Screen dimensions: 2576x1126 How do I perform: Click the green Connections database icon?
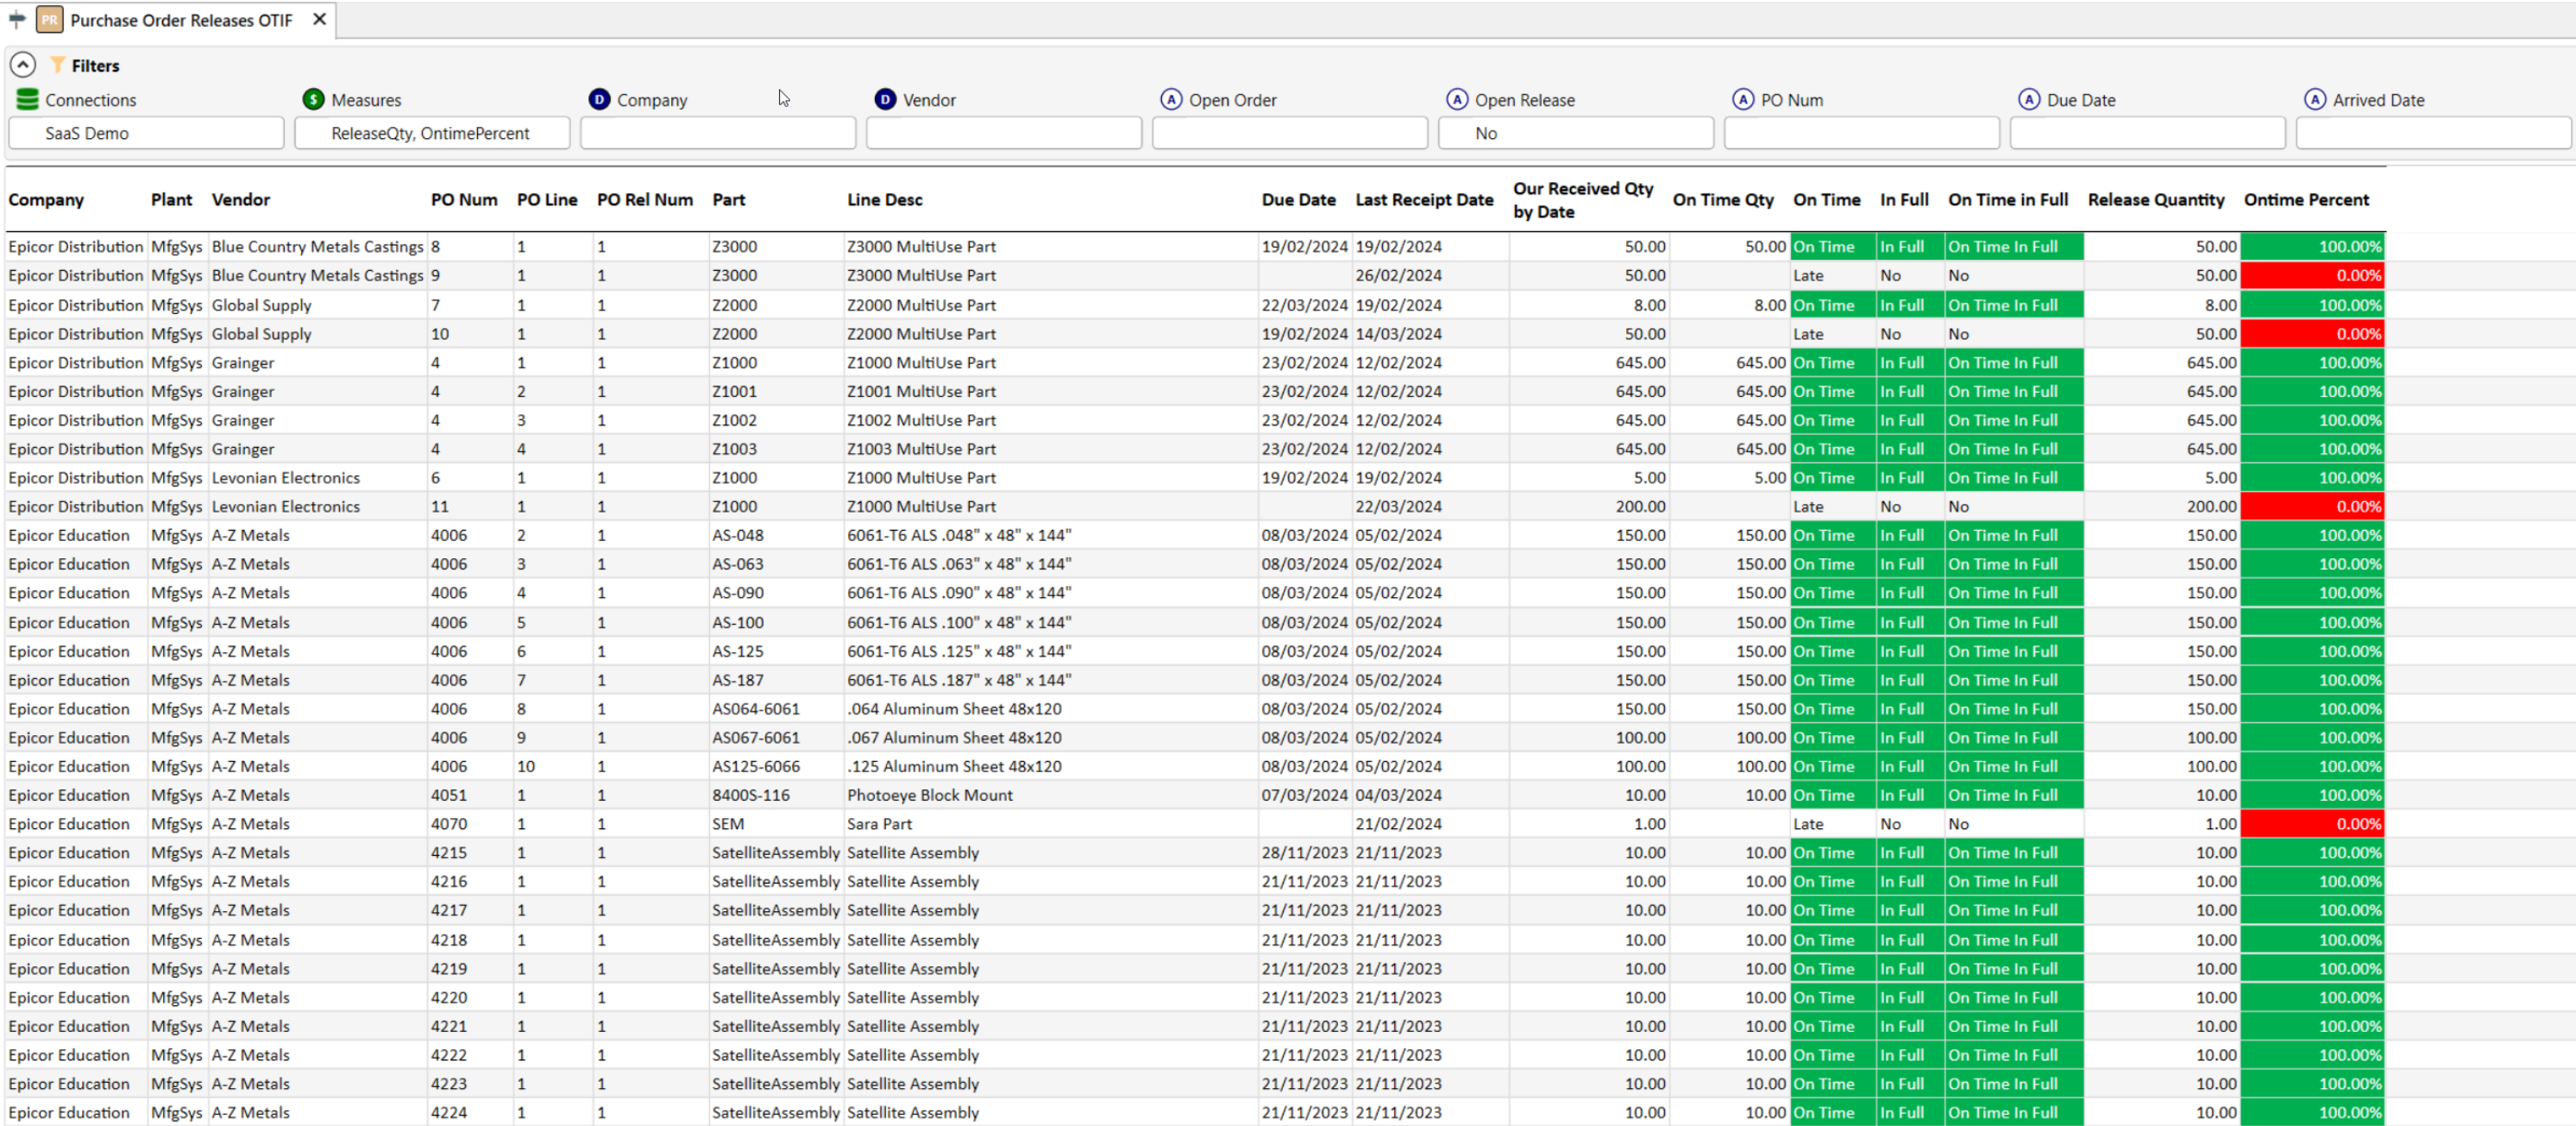(x=27, y=99)
